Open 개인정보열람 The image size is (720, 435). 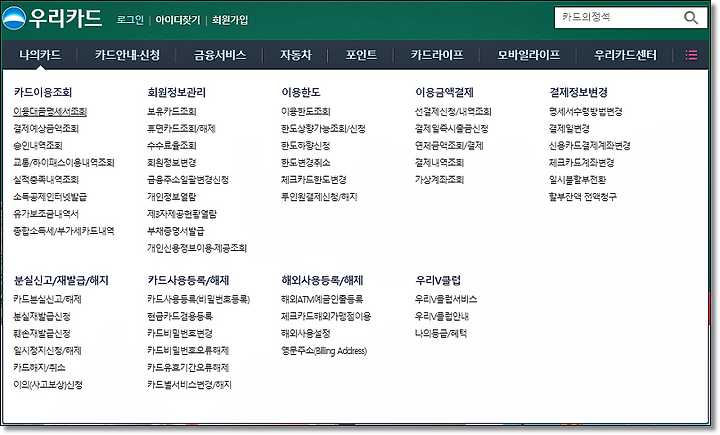coord(172,197)
